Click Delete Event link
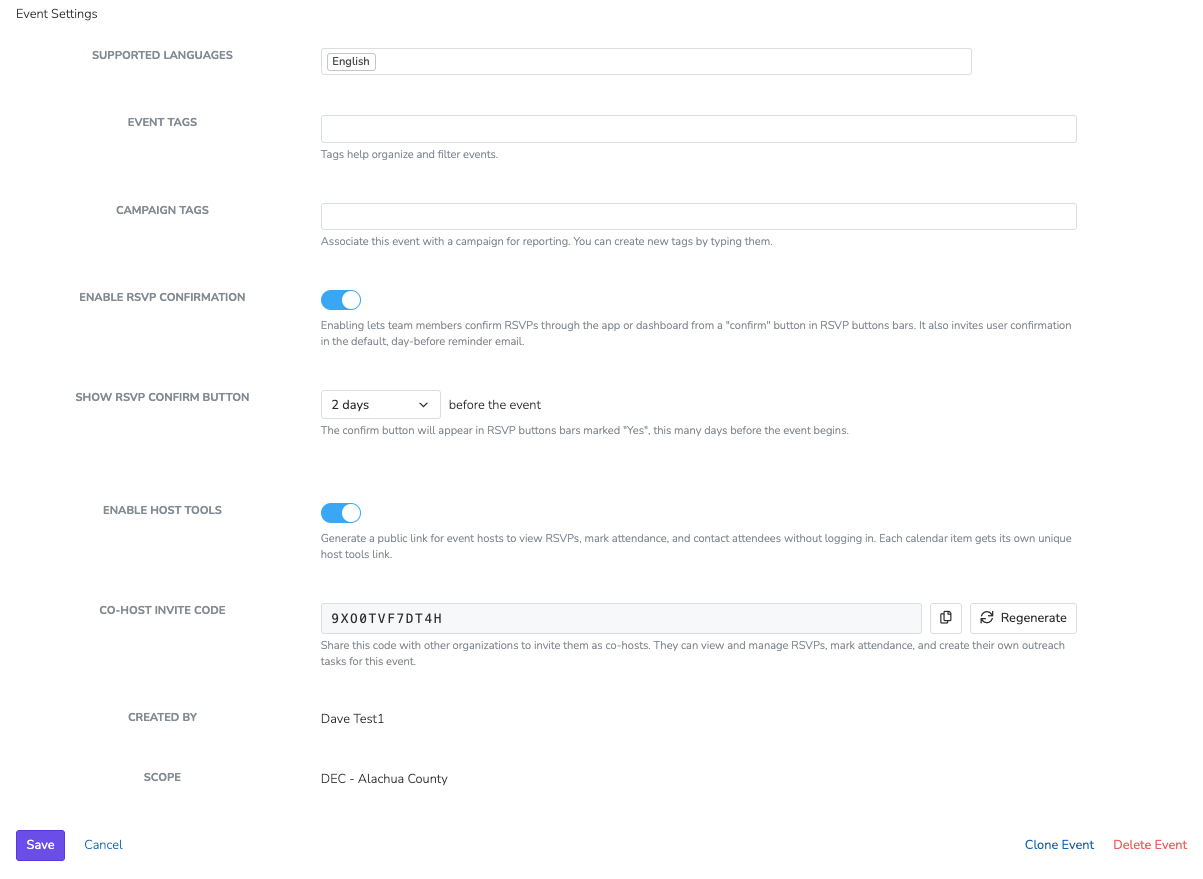The width and height of the screenshot is (1203, 879). [1150, 845]
